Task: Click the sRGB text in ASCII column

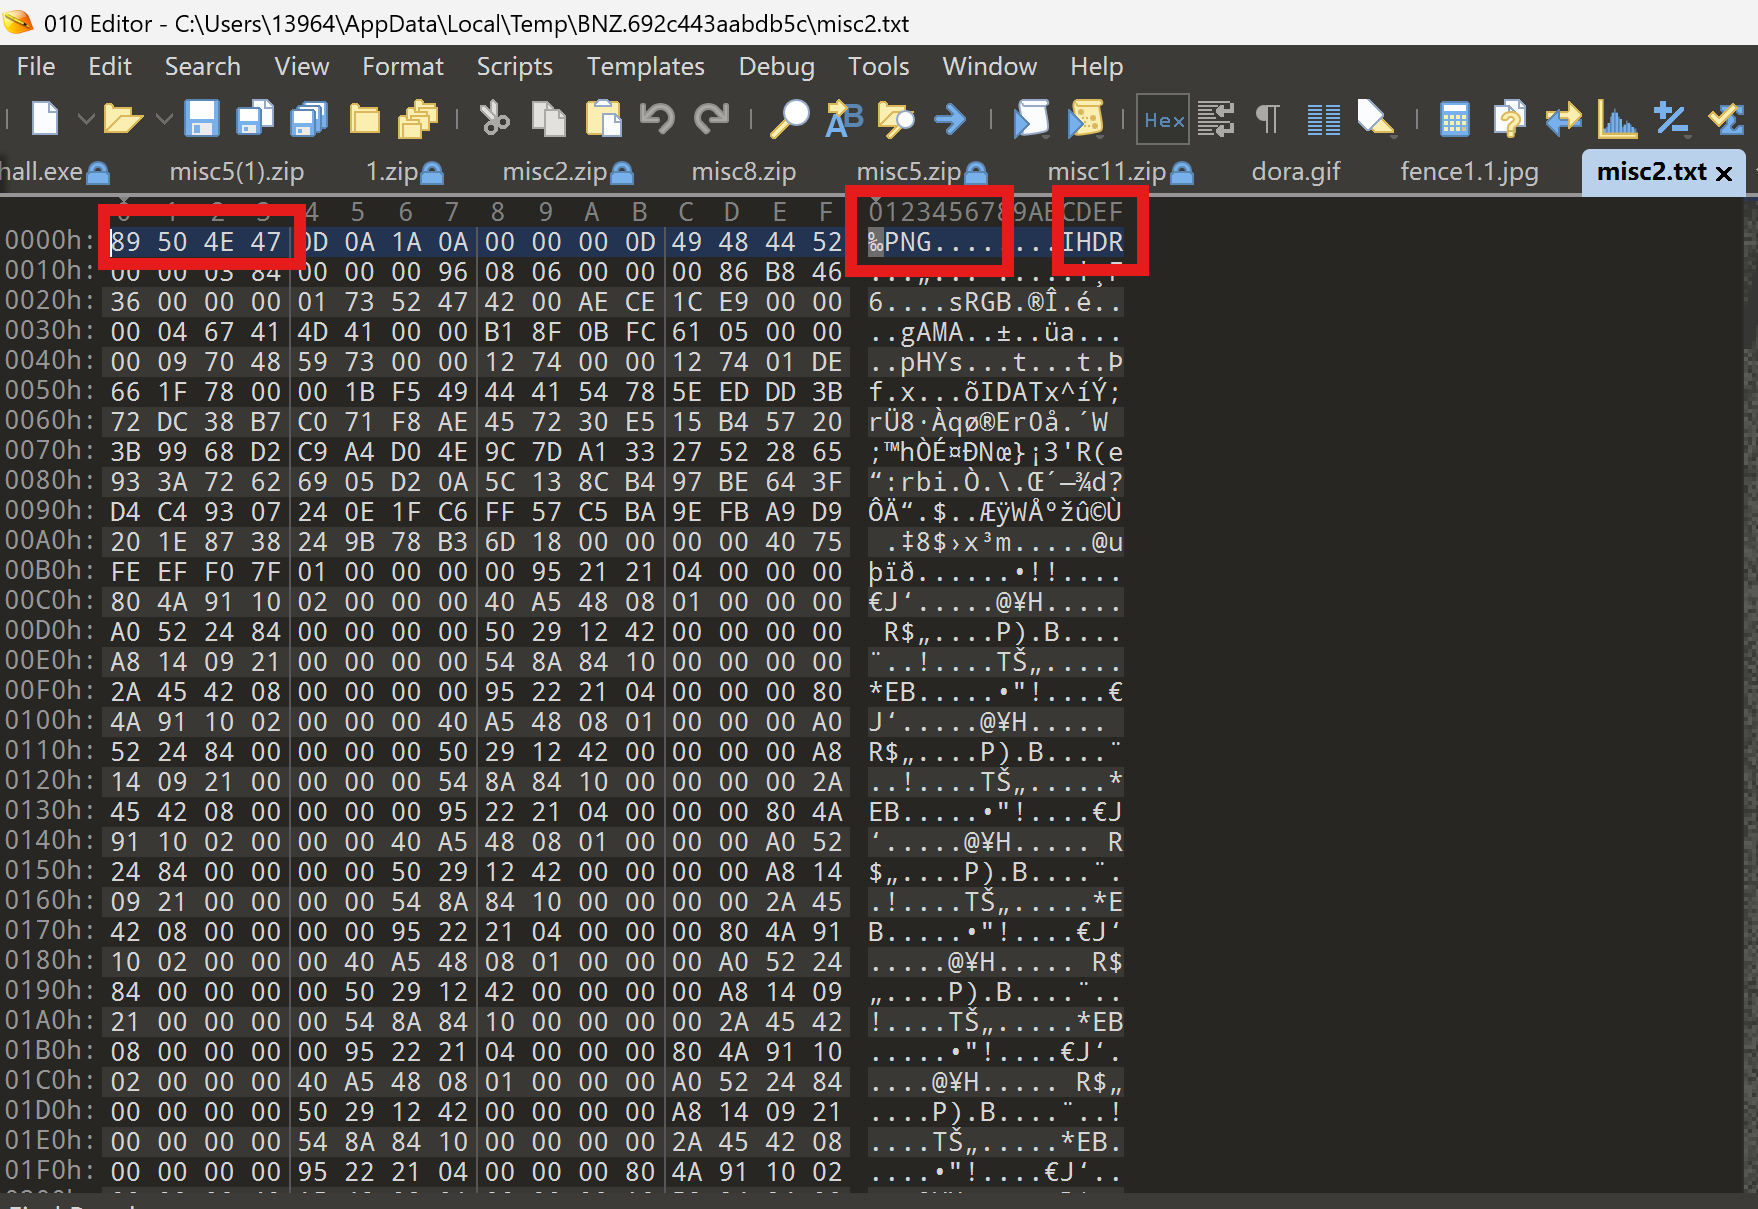Action: (x=980, y=302)
